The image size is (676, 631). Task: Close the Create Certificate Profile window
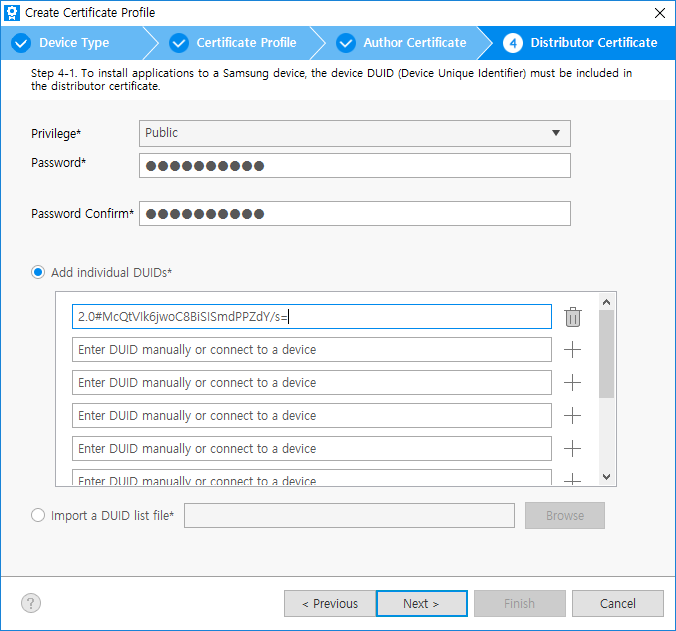[659, 13]
